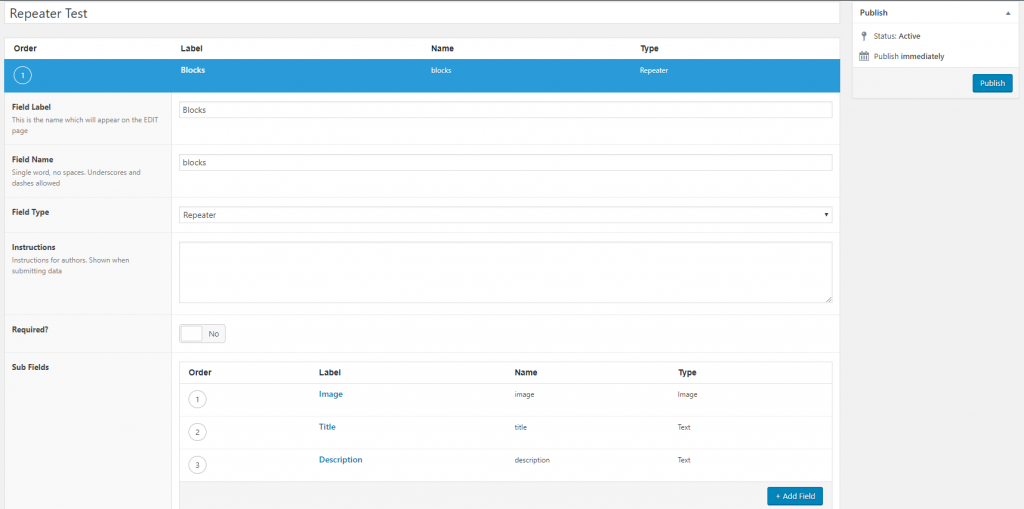This screenshot has height=509, width=1024.
Task: Click the pin icon next to Status
Action: tap(864, 36)
